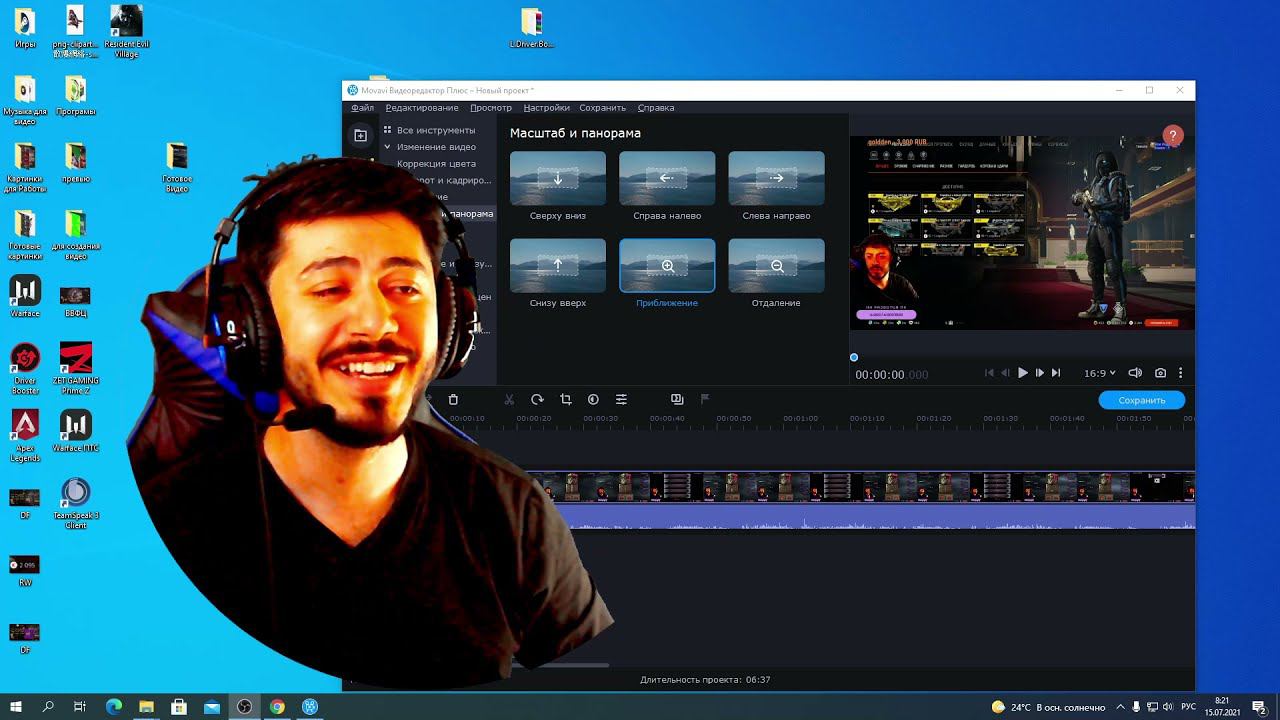The width and height of the screenshot is (1280, 720).
Task: Open the "Справка" menu
Action: [656, 108]
